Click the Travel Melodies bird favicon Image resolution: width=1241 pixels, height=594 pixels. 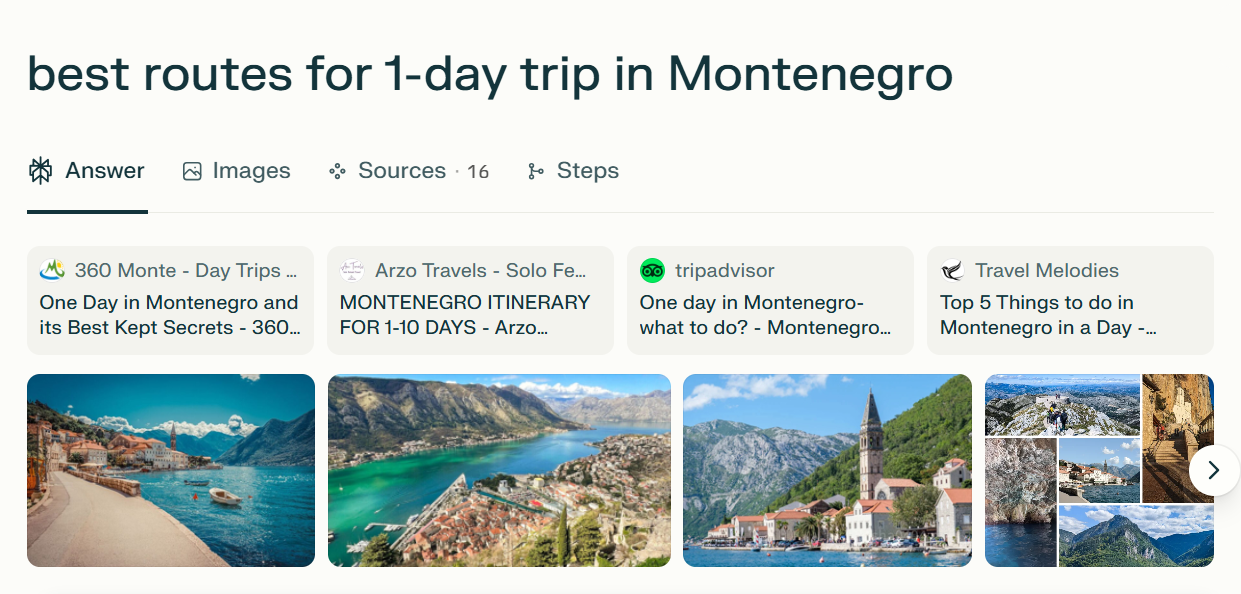click(x=952, y=270)
